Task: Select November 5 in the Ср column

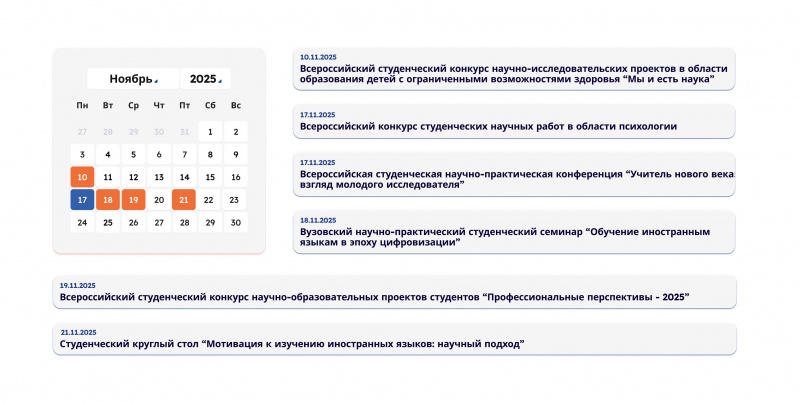Action: 133,154
